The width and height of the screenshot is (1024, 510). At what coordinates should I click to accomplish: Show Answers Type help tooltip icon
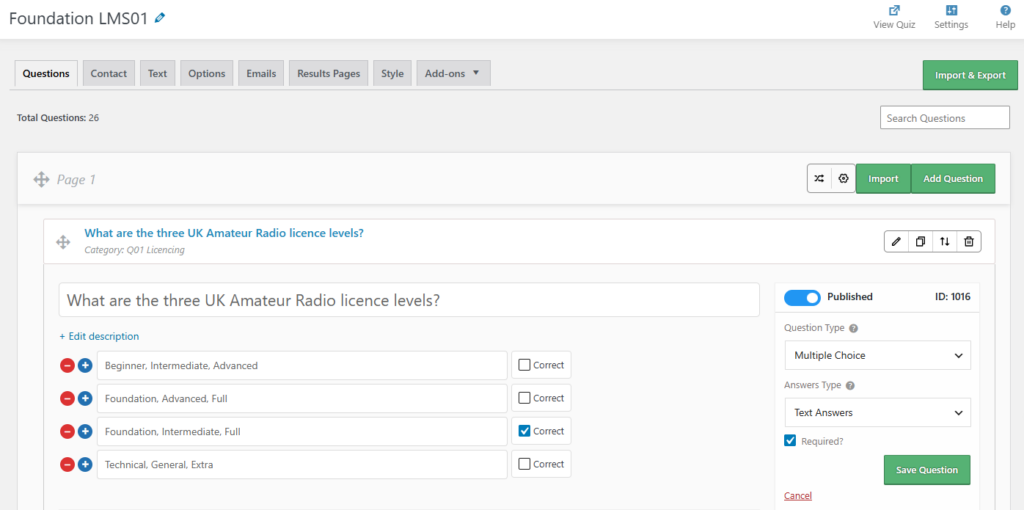click(850, 385)
